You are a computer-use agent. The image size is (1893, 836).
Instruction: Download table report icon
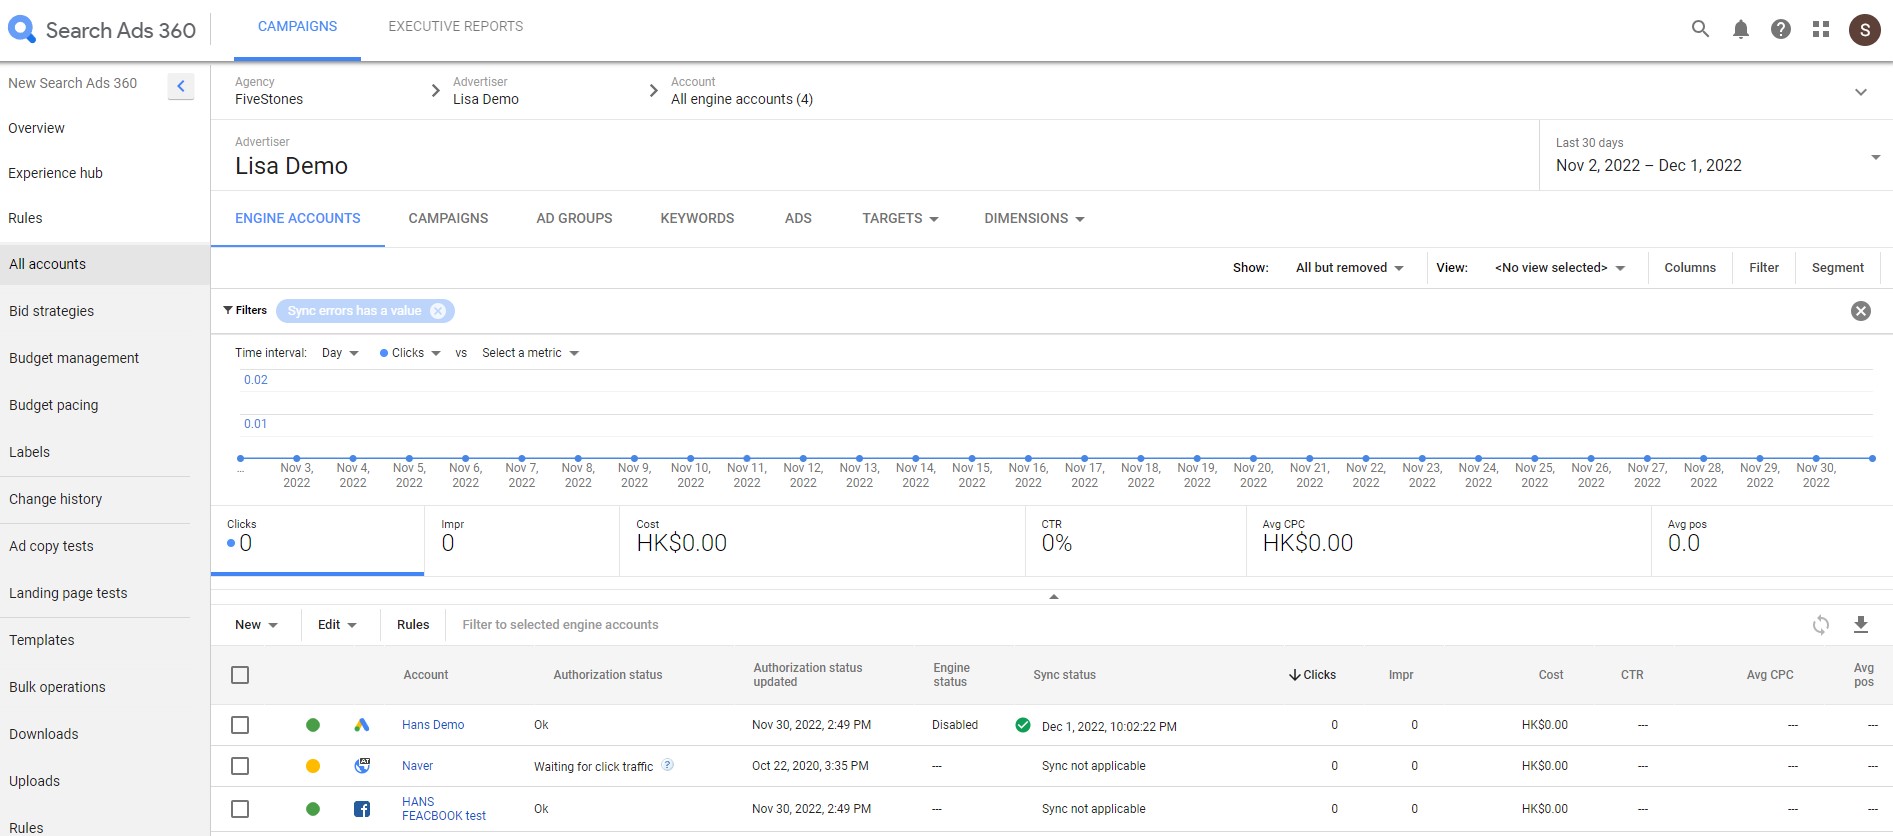[x=1861, y=625]
